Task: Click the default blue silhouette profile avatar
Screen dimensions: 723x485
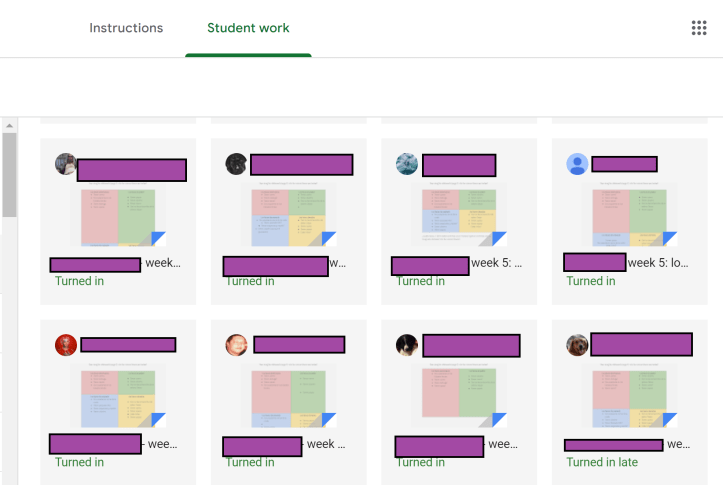Action: pyautogui.click(x=577, y=164)
